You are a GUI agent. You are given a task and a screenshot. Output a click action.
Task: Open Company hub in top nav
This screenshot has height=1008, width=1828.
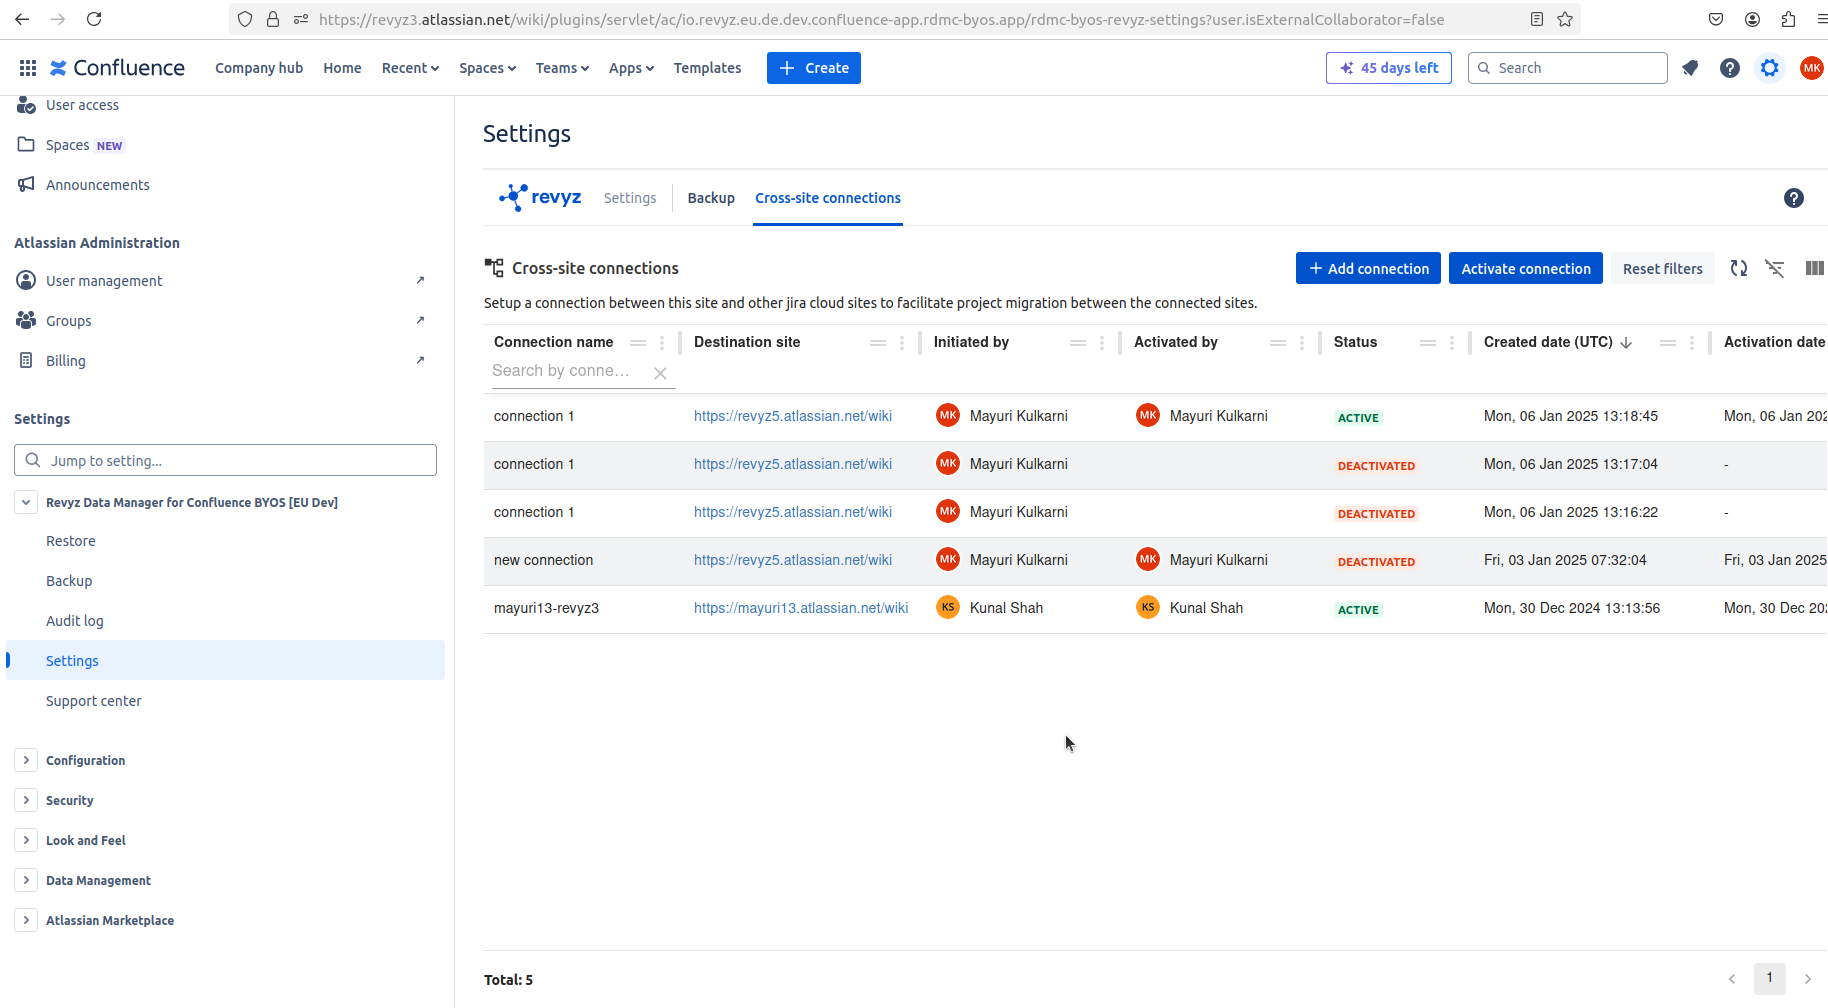pyautogui.click(x=259, y=68)
